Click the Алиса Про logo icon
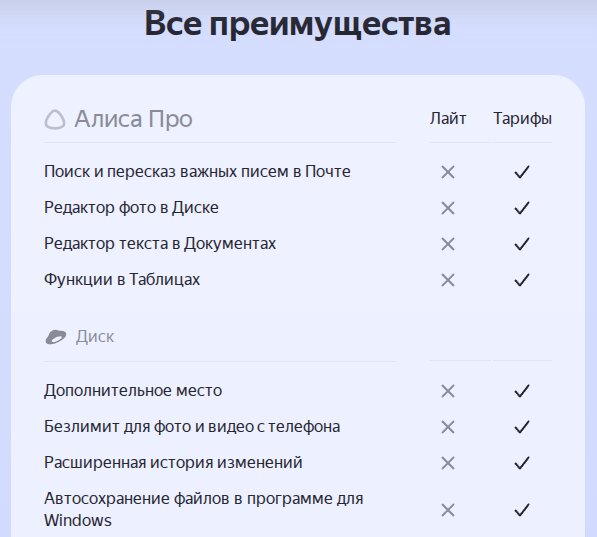This screenshot has height=537, width=597. (55, 120)
